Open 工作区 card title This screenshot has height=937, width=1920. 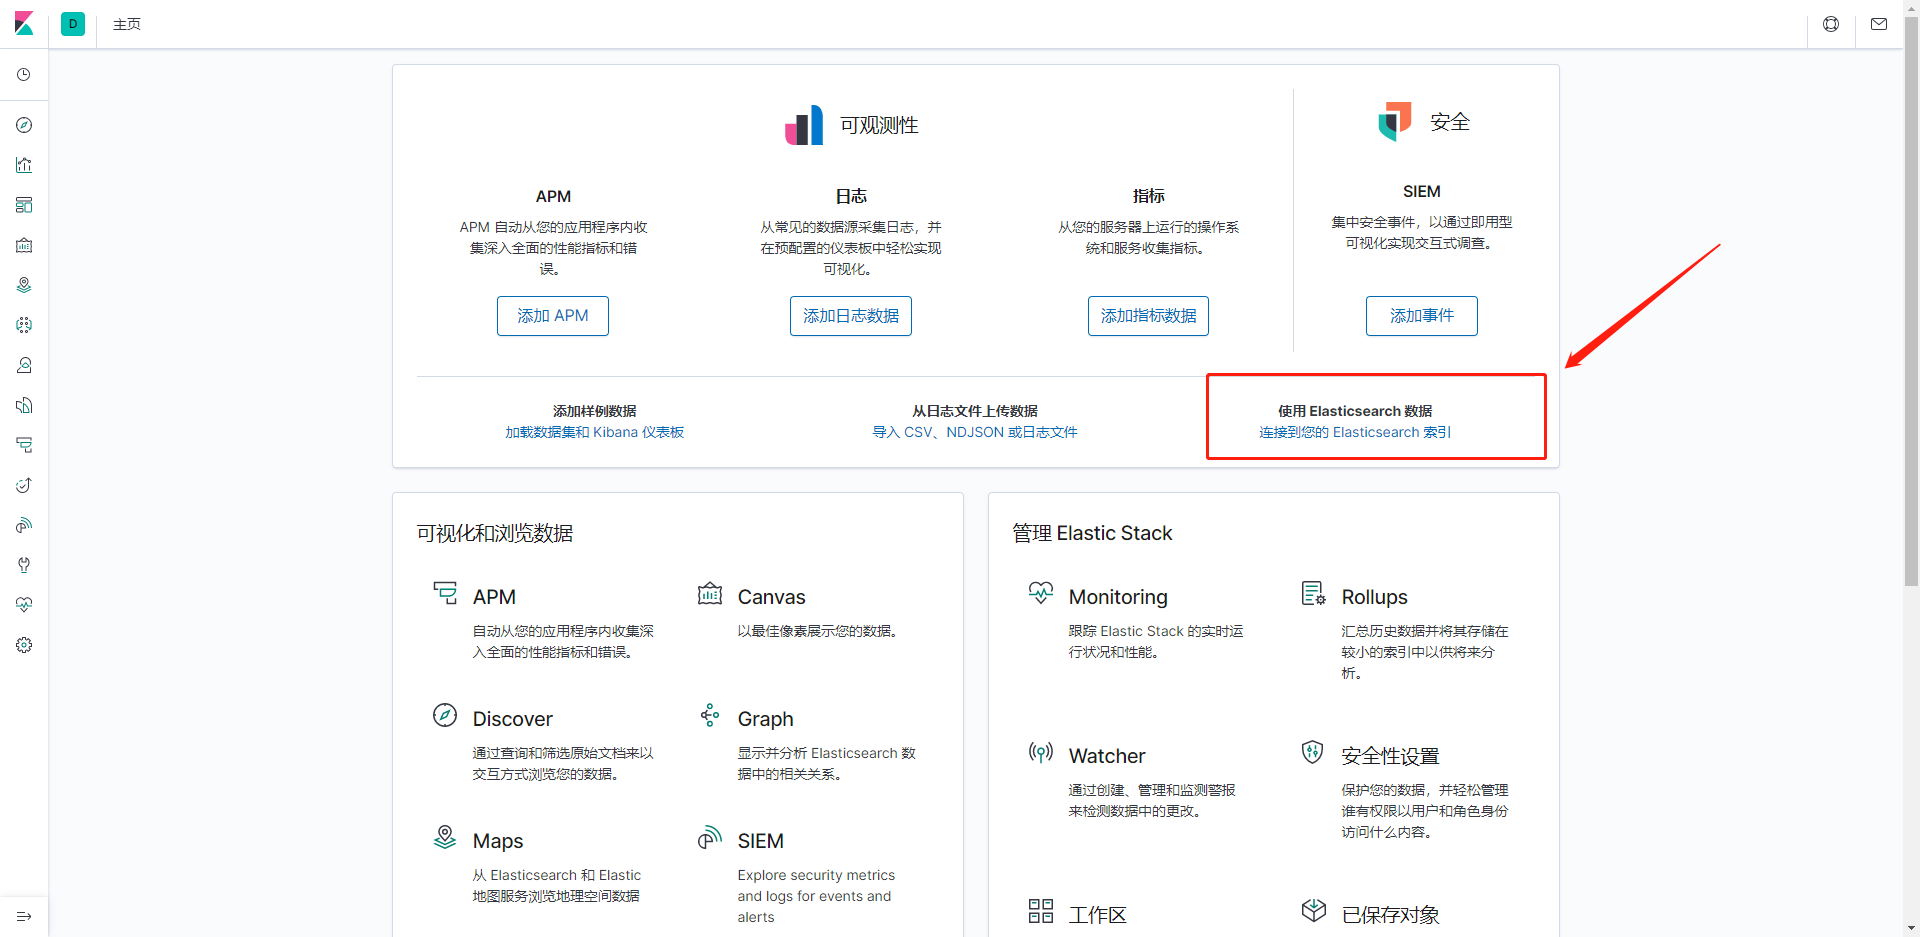[x=1097, y=915]
